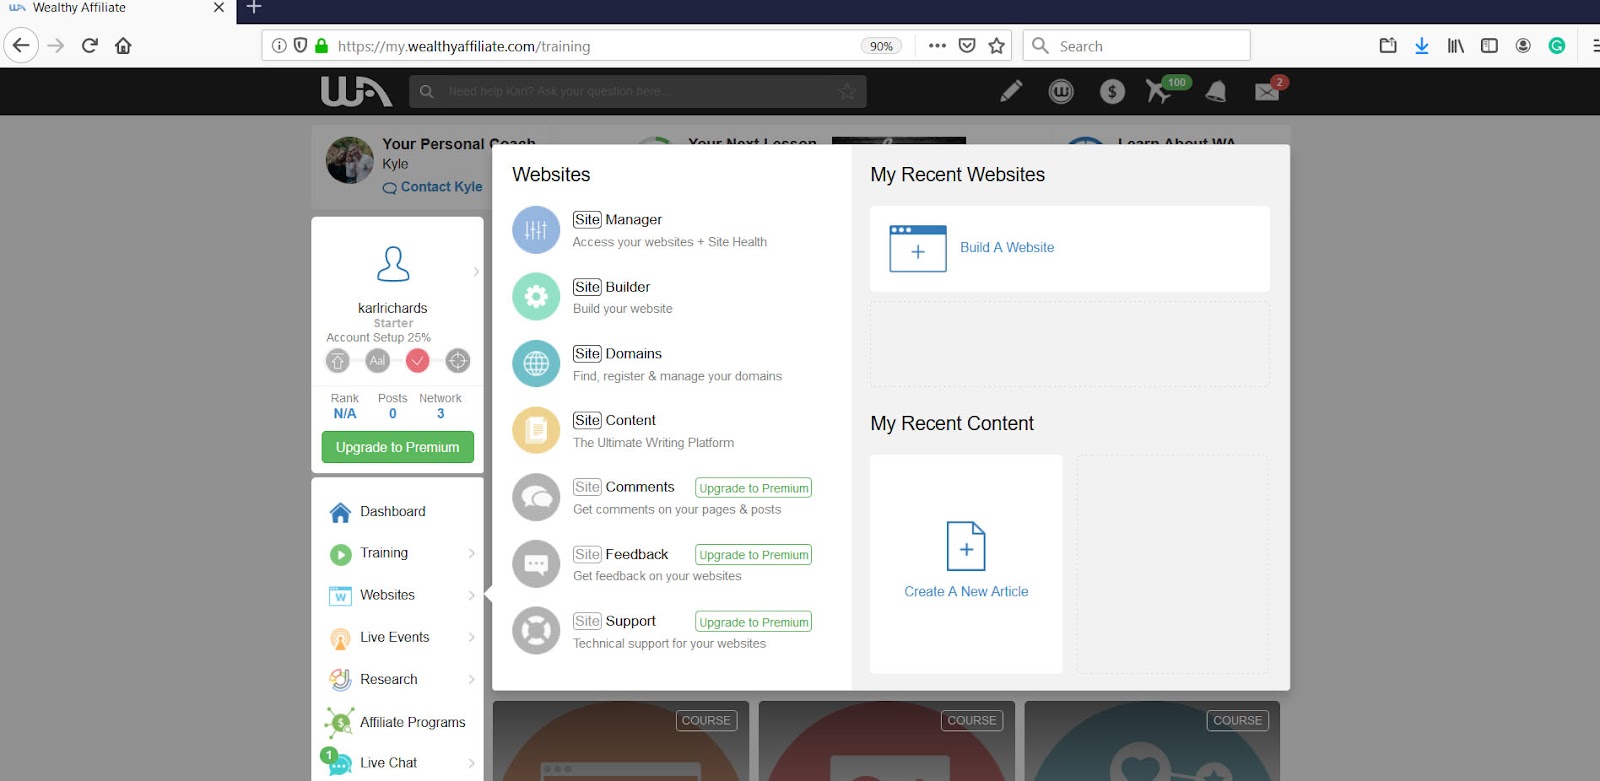Click the browser Home button

click(x=123, y=46)
